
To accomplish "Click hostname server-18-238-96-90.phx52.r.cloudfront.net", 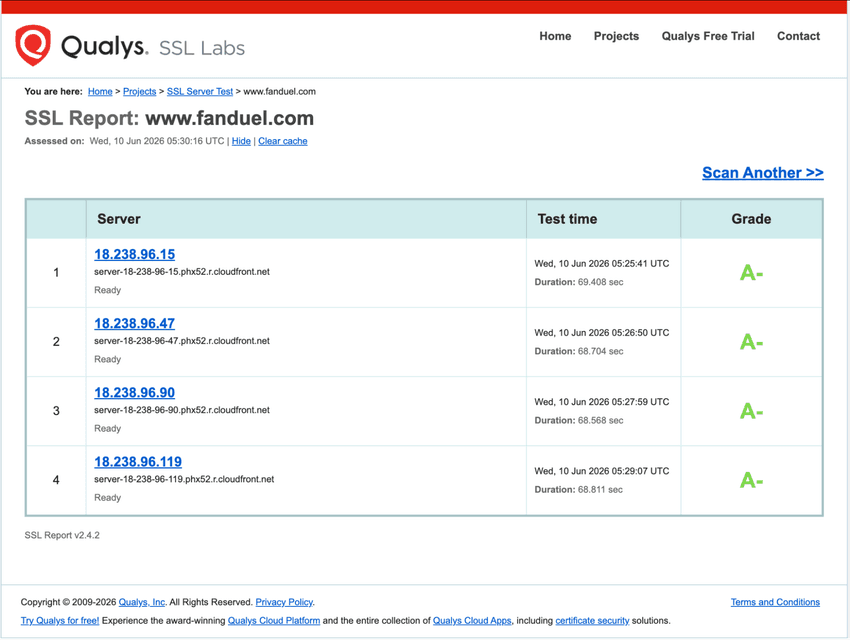I will (182, 410).
